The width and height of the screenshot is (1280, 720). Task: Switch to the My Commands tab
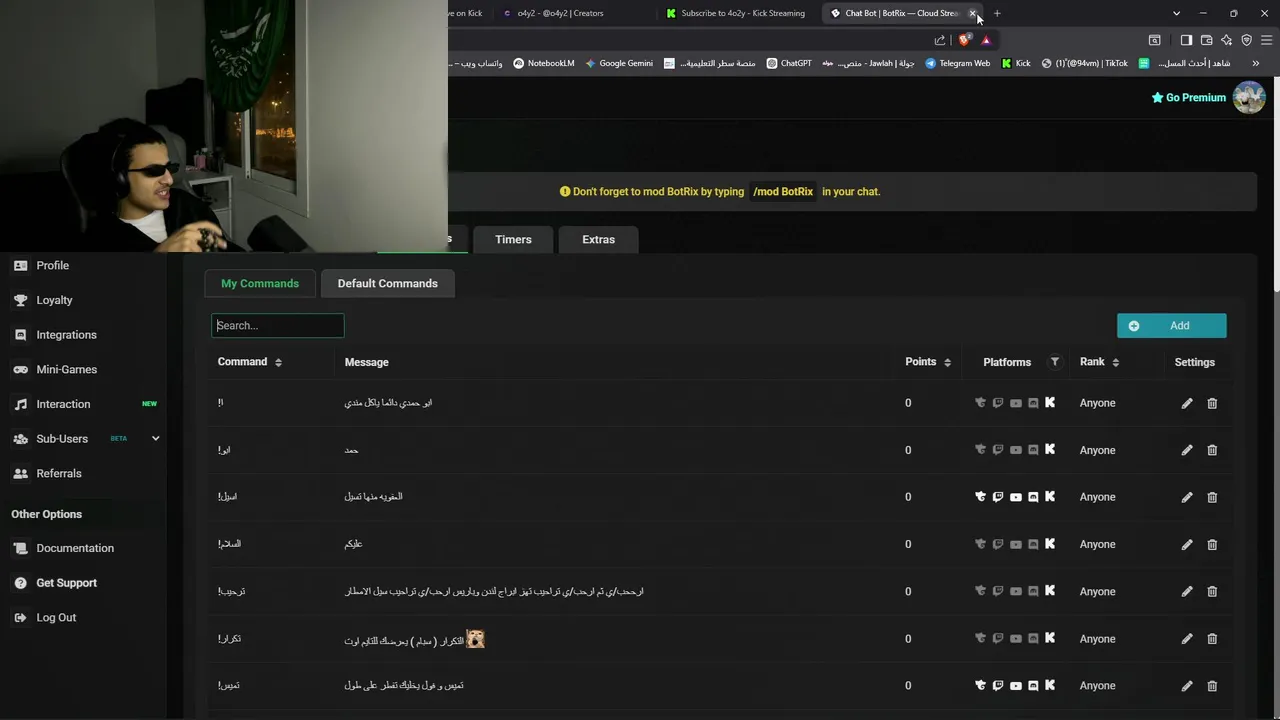260,283
